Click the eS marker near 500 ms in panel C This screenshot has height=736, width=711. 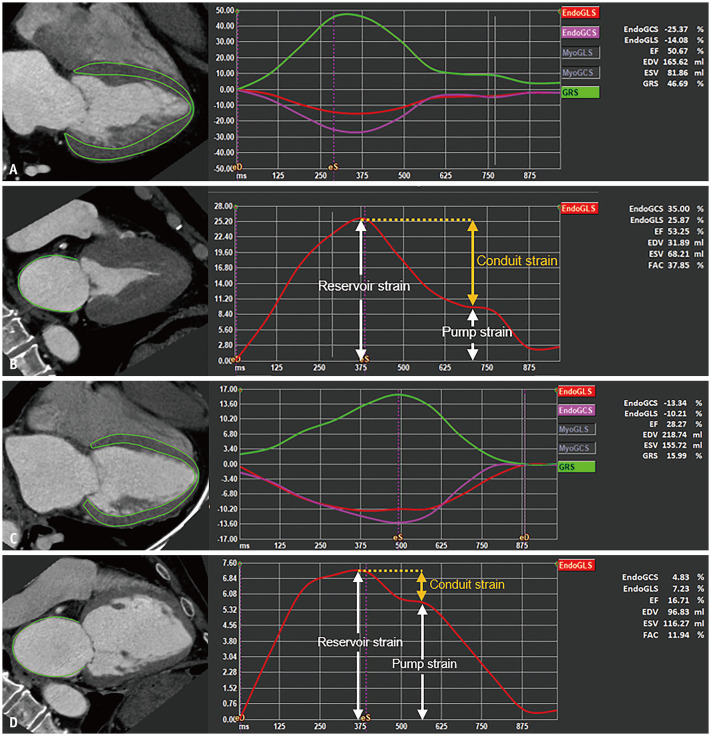click(398, 536)
